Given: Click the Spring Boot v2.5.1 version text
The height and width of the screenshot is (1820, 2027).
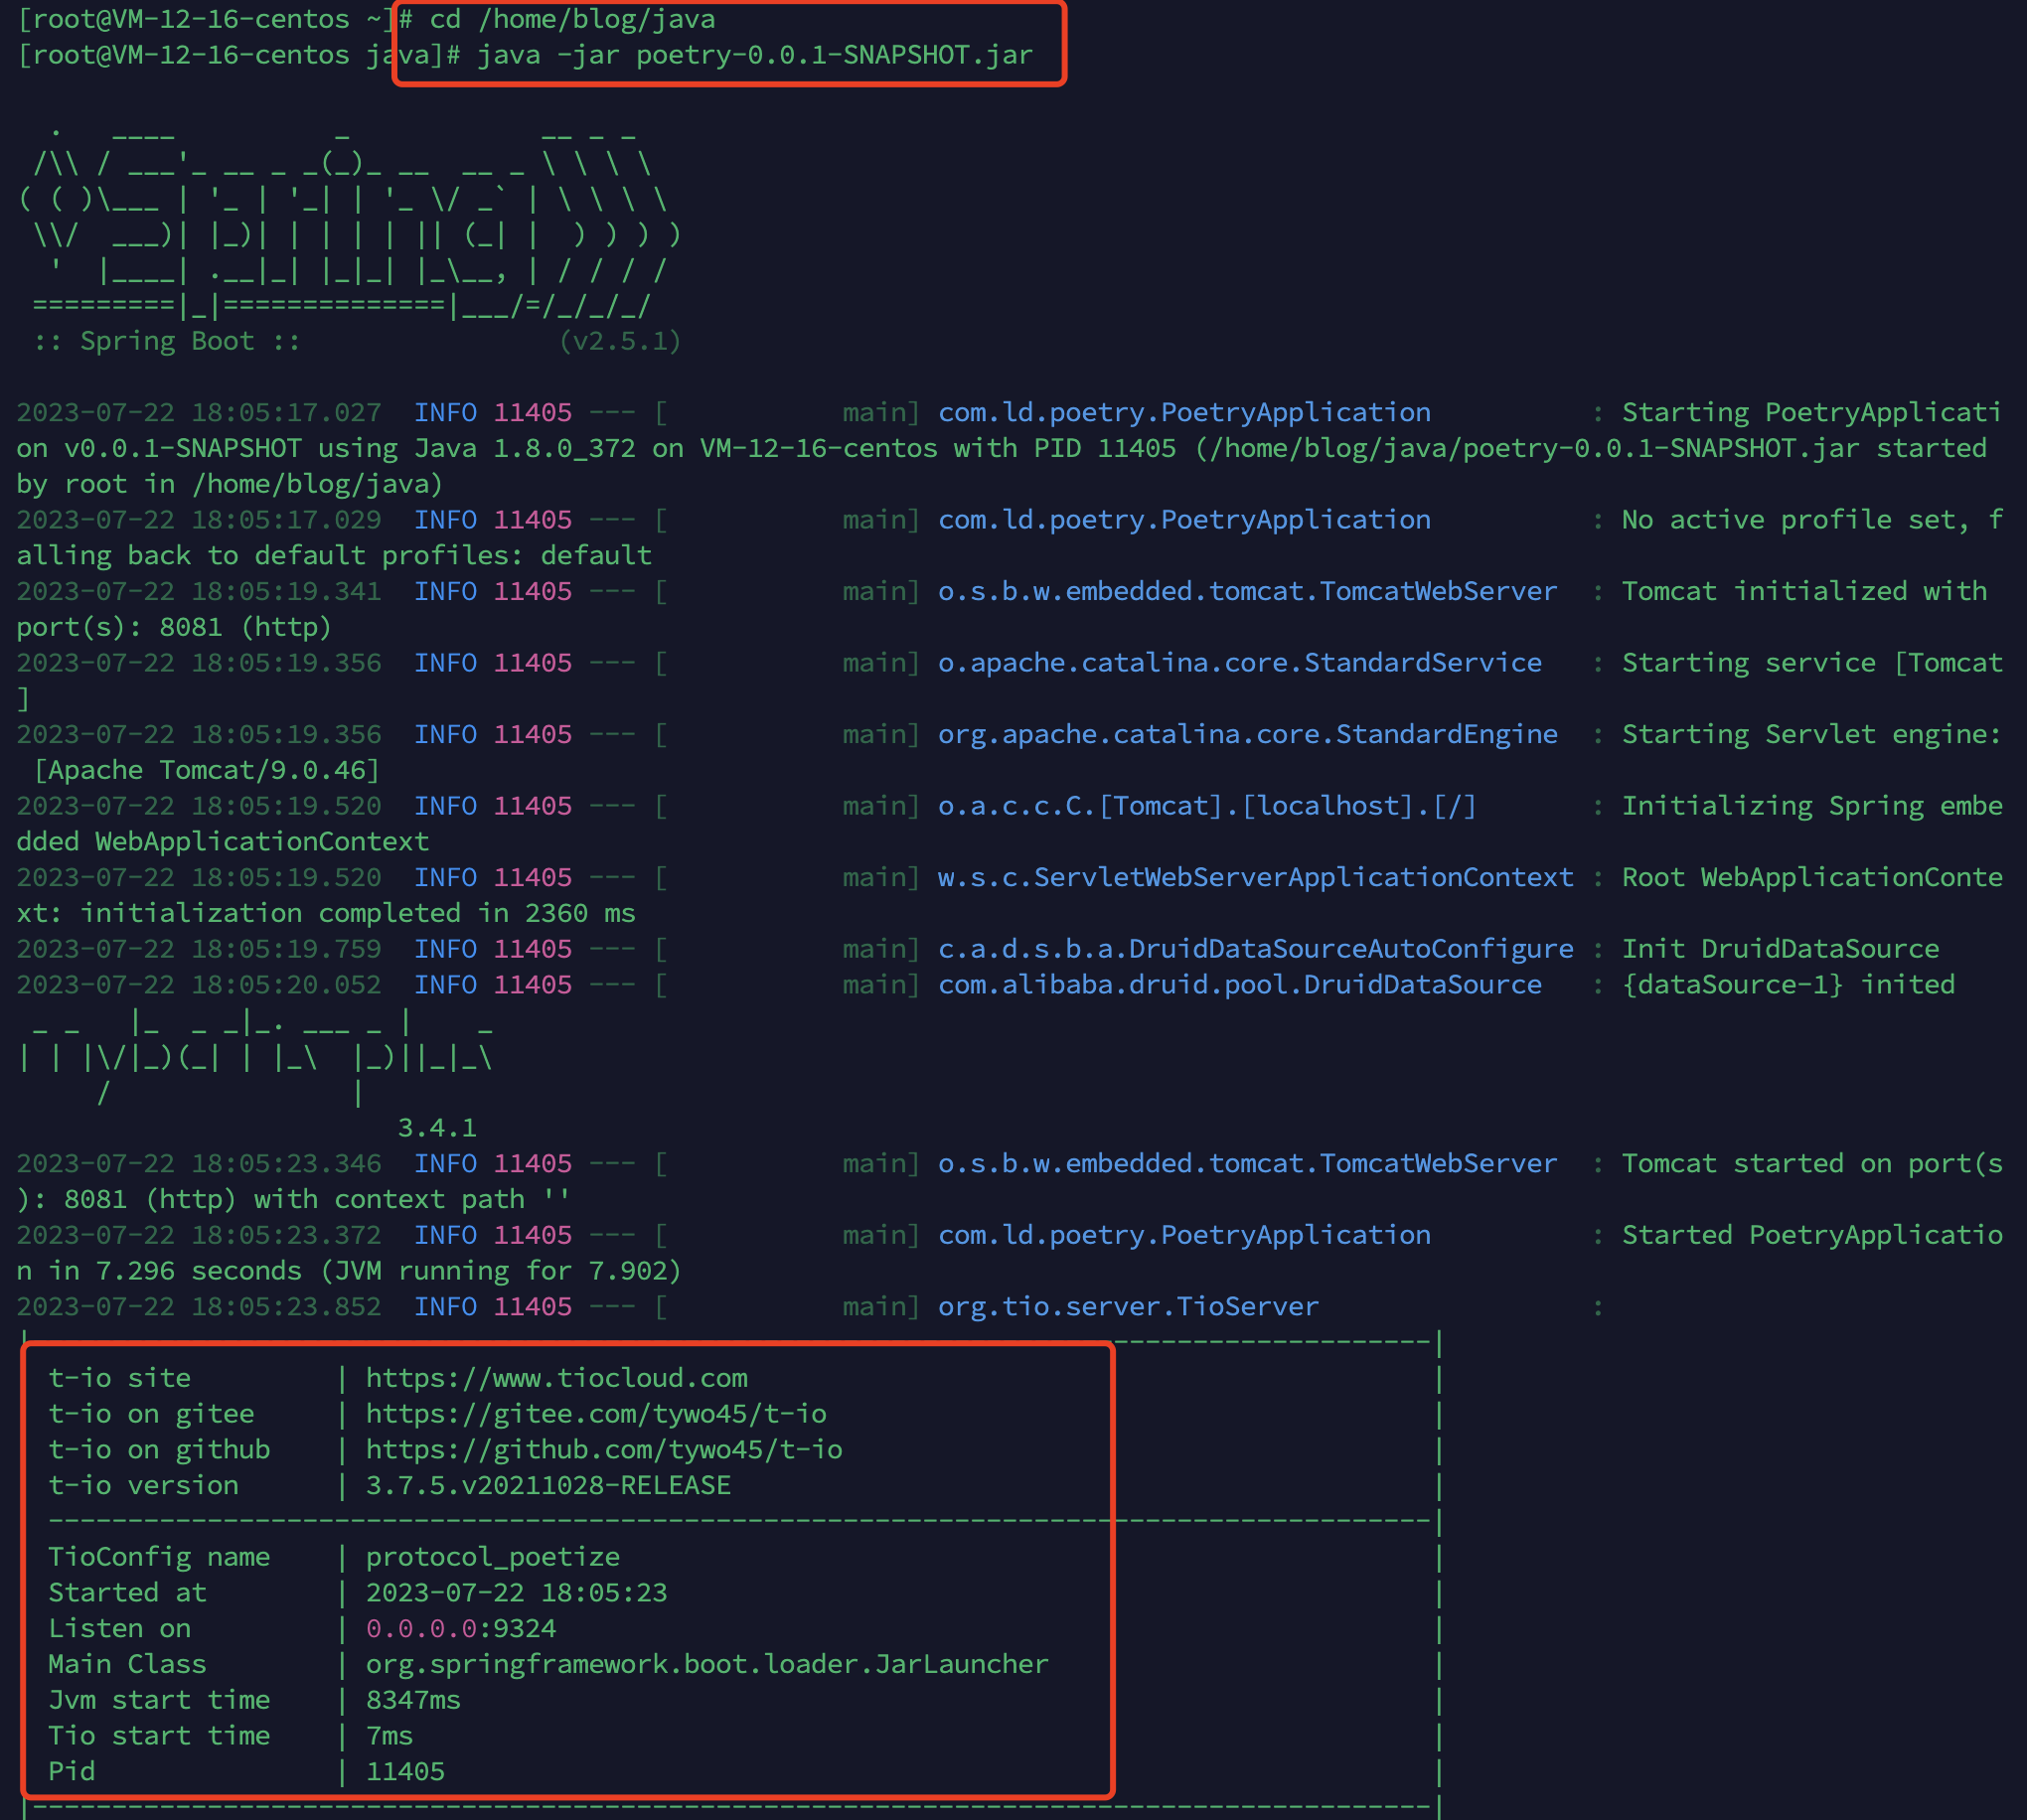Looking at the screenshot, I should [x=620, y=341].
